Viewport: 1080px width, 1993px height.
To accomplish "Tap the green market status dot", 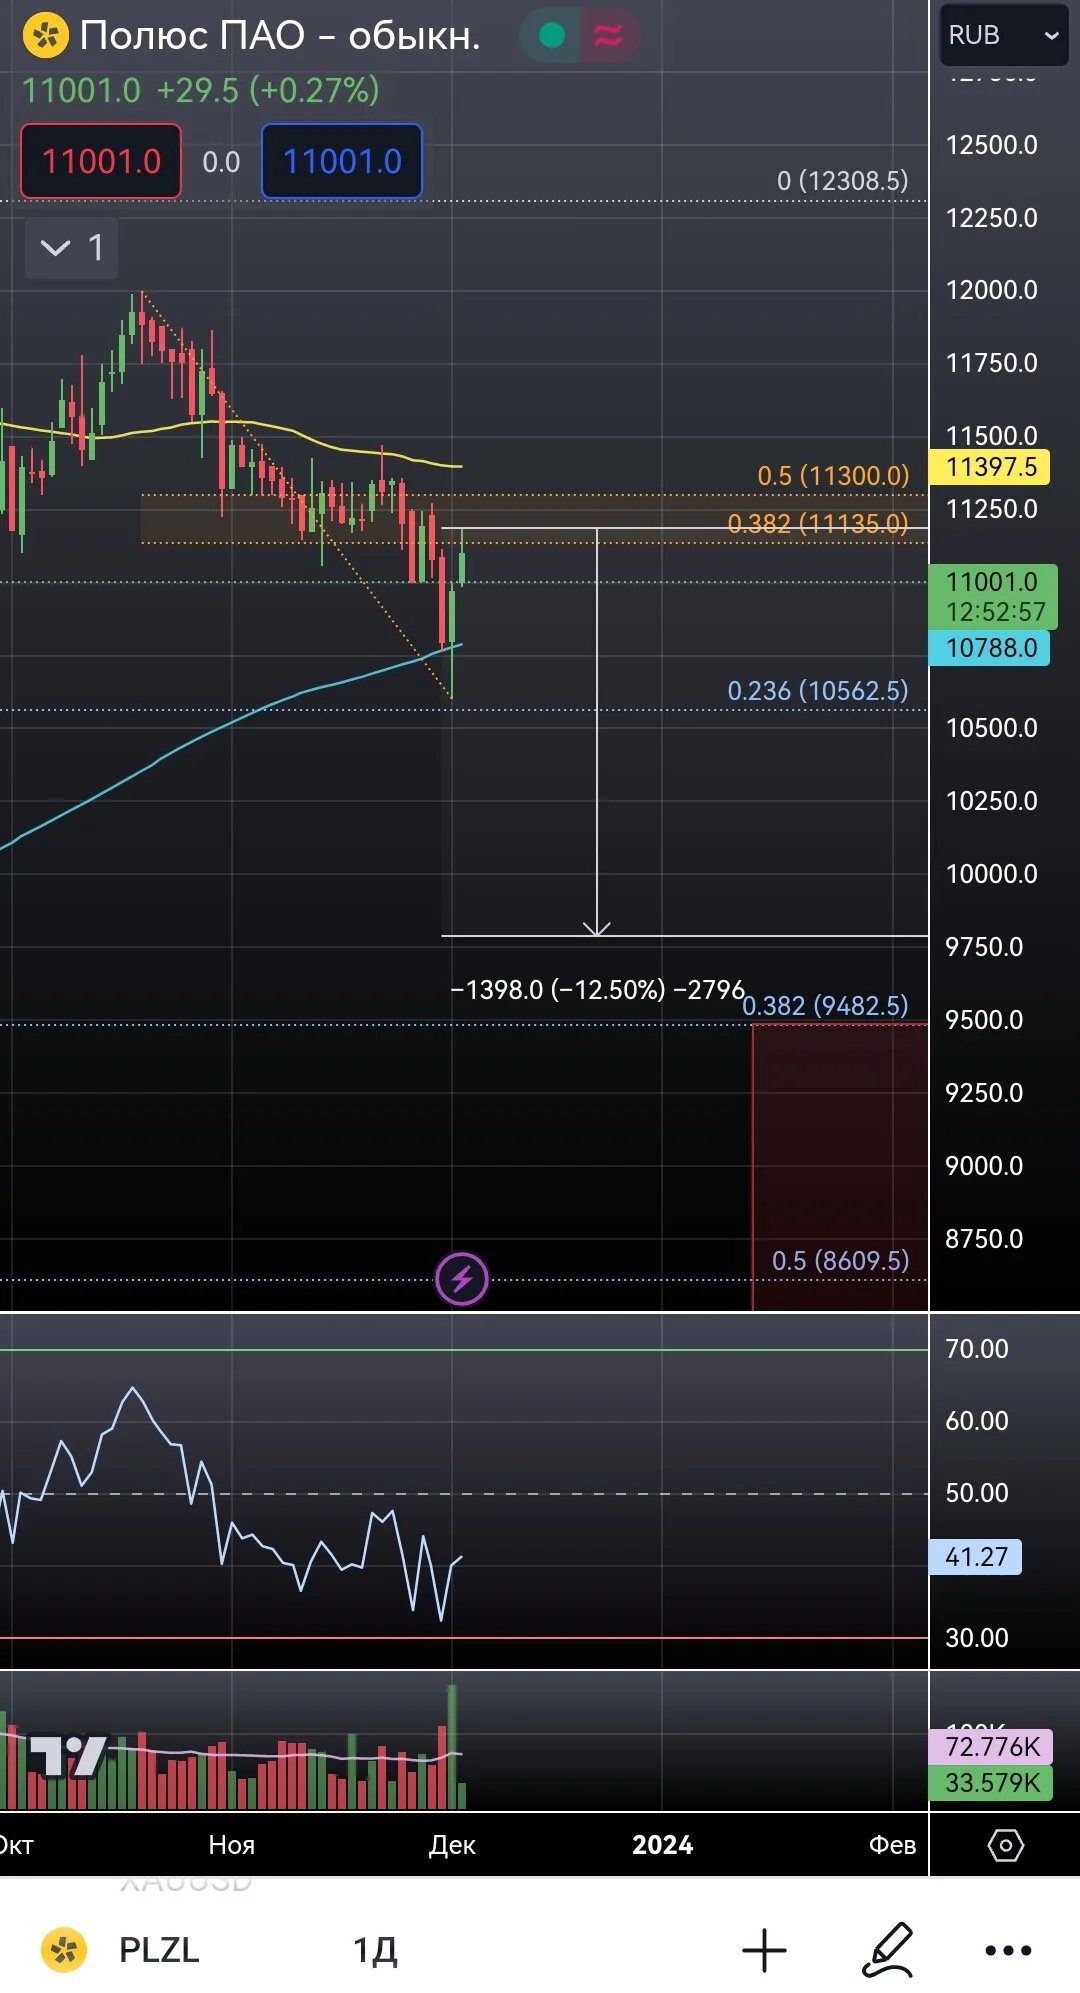I will [552, 36].
